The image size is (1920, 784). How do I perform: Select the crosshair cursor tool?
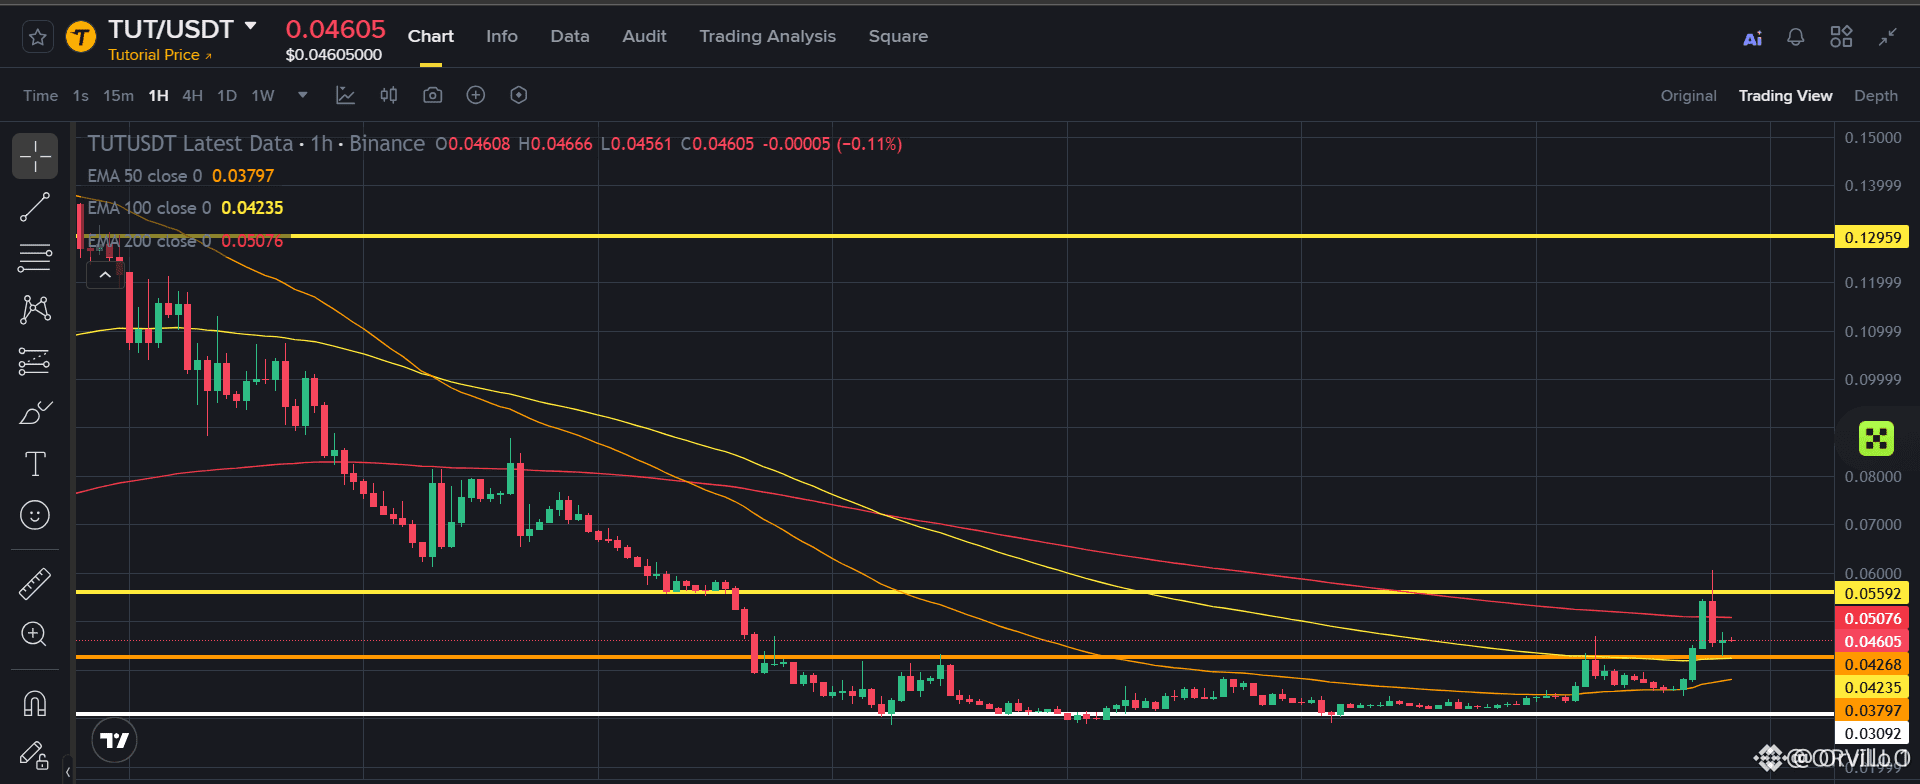pos(35,156)
